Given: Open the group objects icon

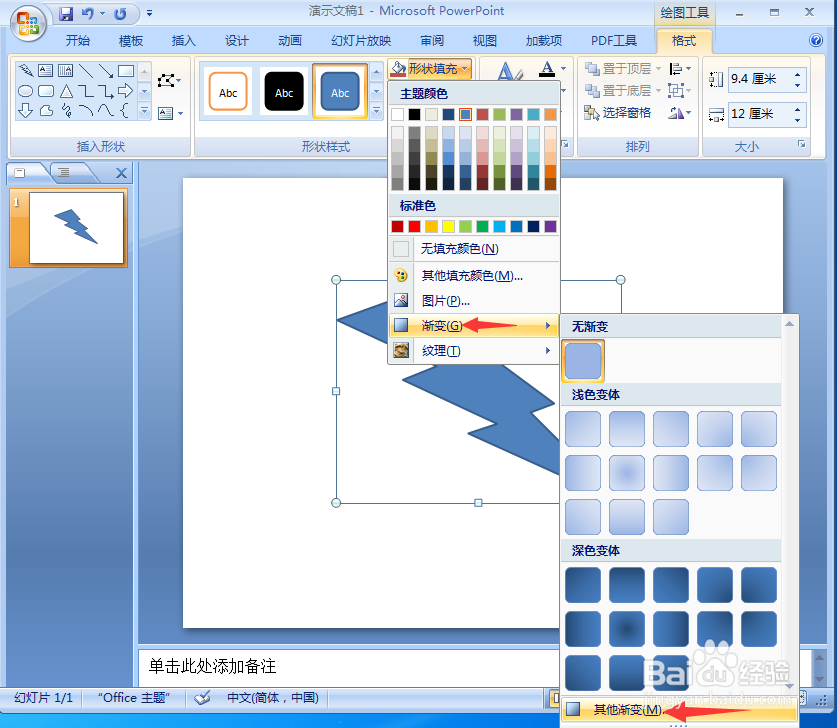Looking at the screenshot, I should pos(680,91).
